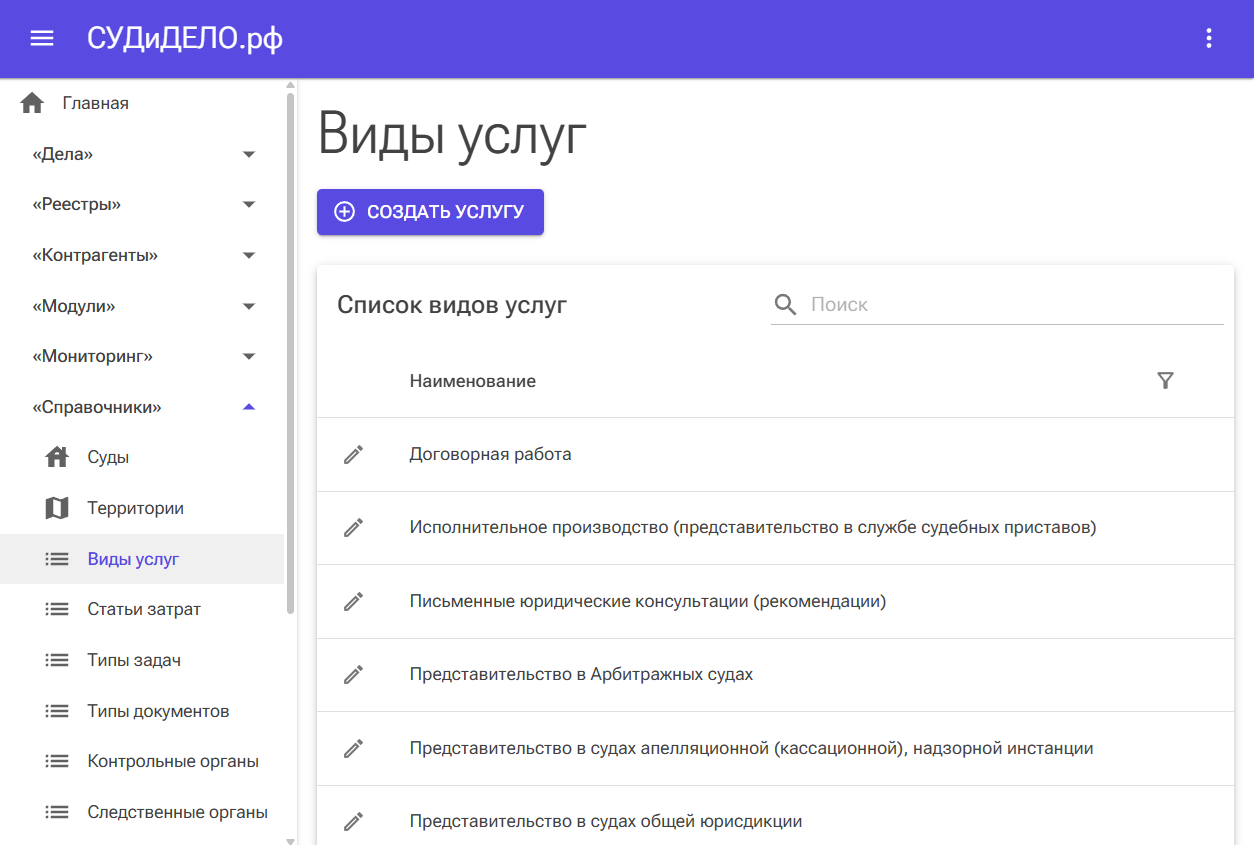
Task: Expand the «Контрагенты» section
Action: click(249, 256)
